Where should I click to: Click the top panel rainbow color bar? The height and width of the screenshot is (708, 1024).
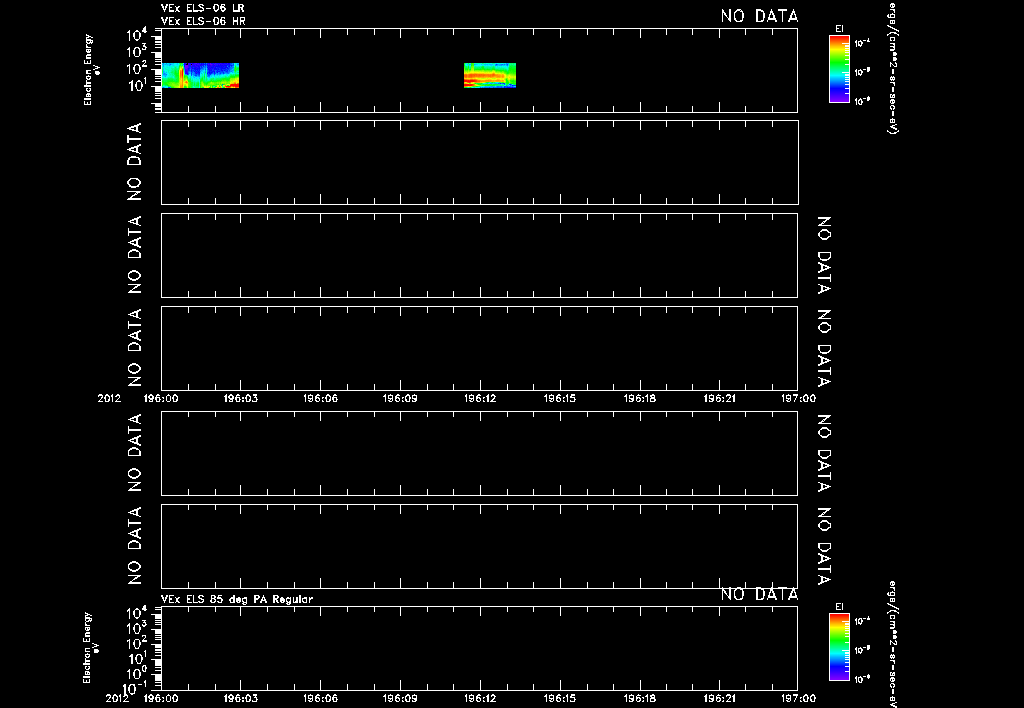[839, 69]
